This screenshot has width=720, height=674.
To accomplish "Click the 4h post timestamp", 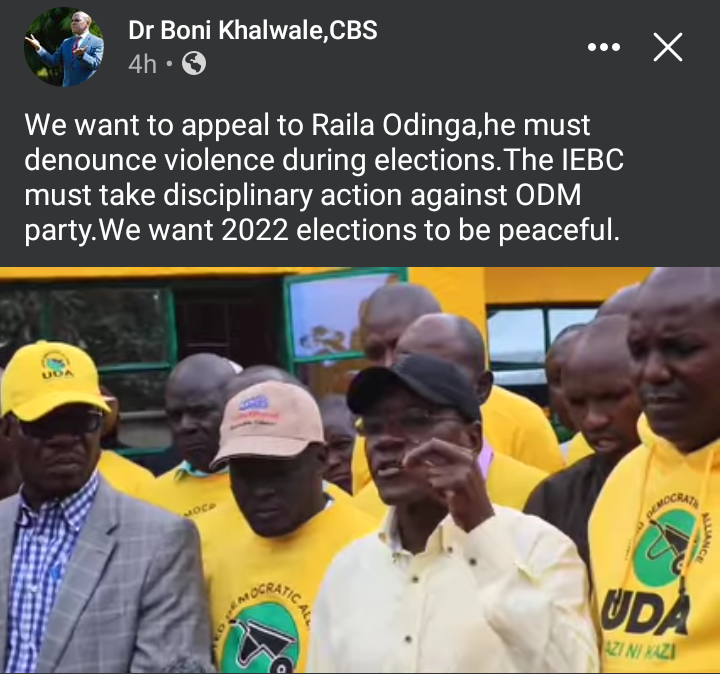I will point(142,64).
